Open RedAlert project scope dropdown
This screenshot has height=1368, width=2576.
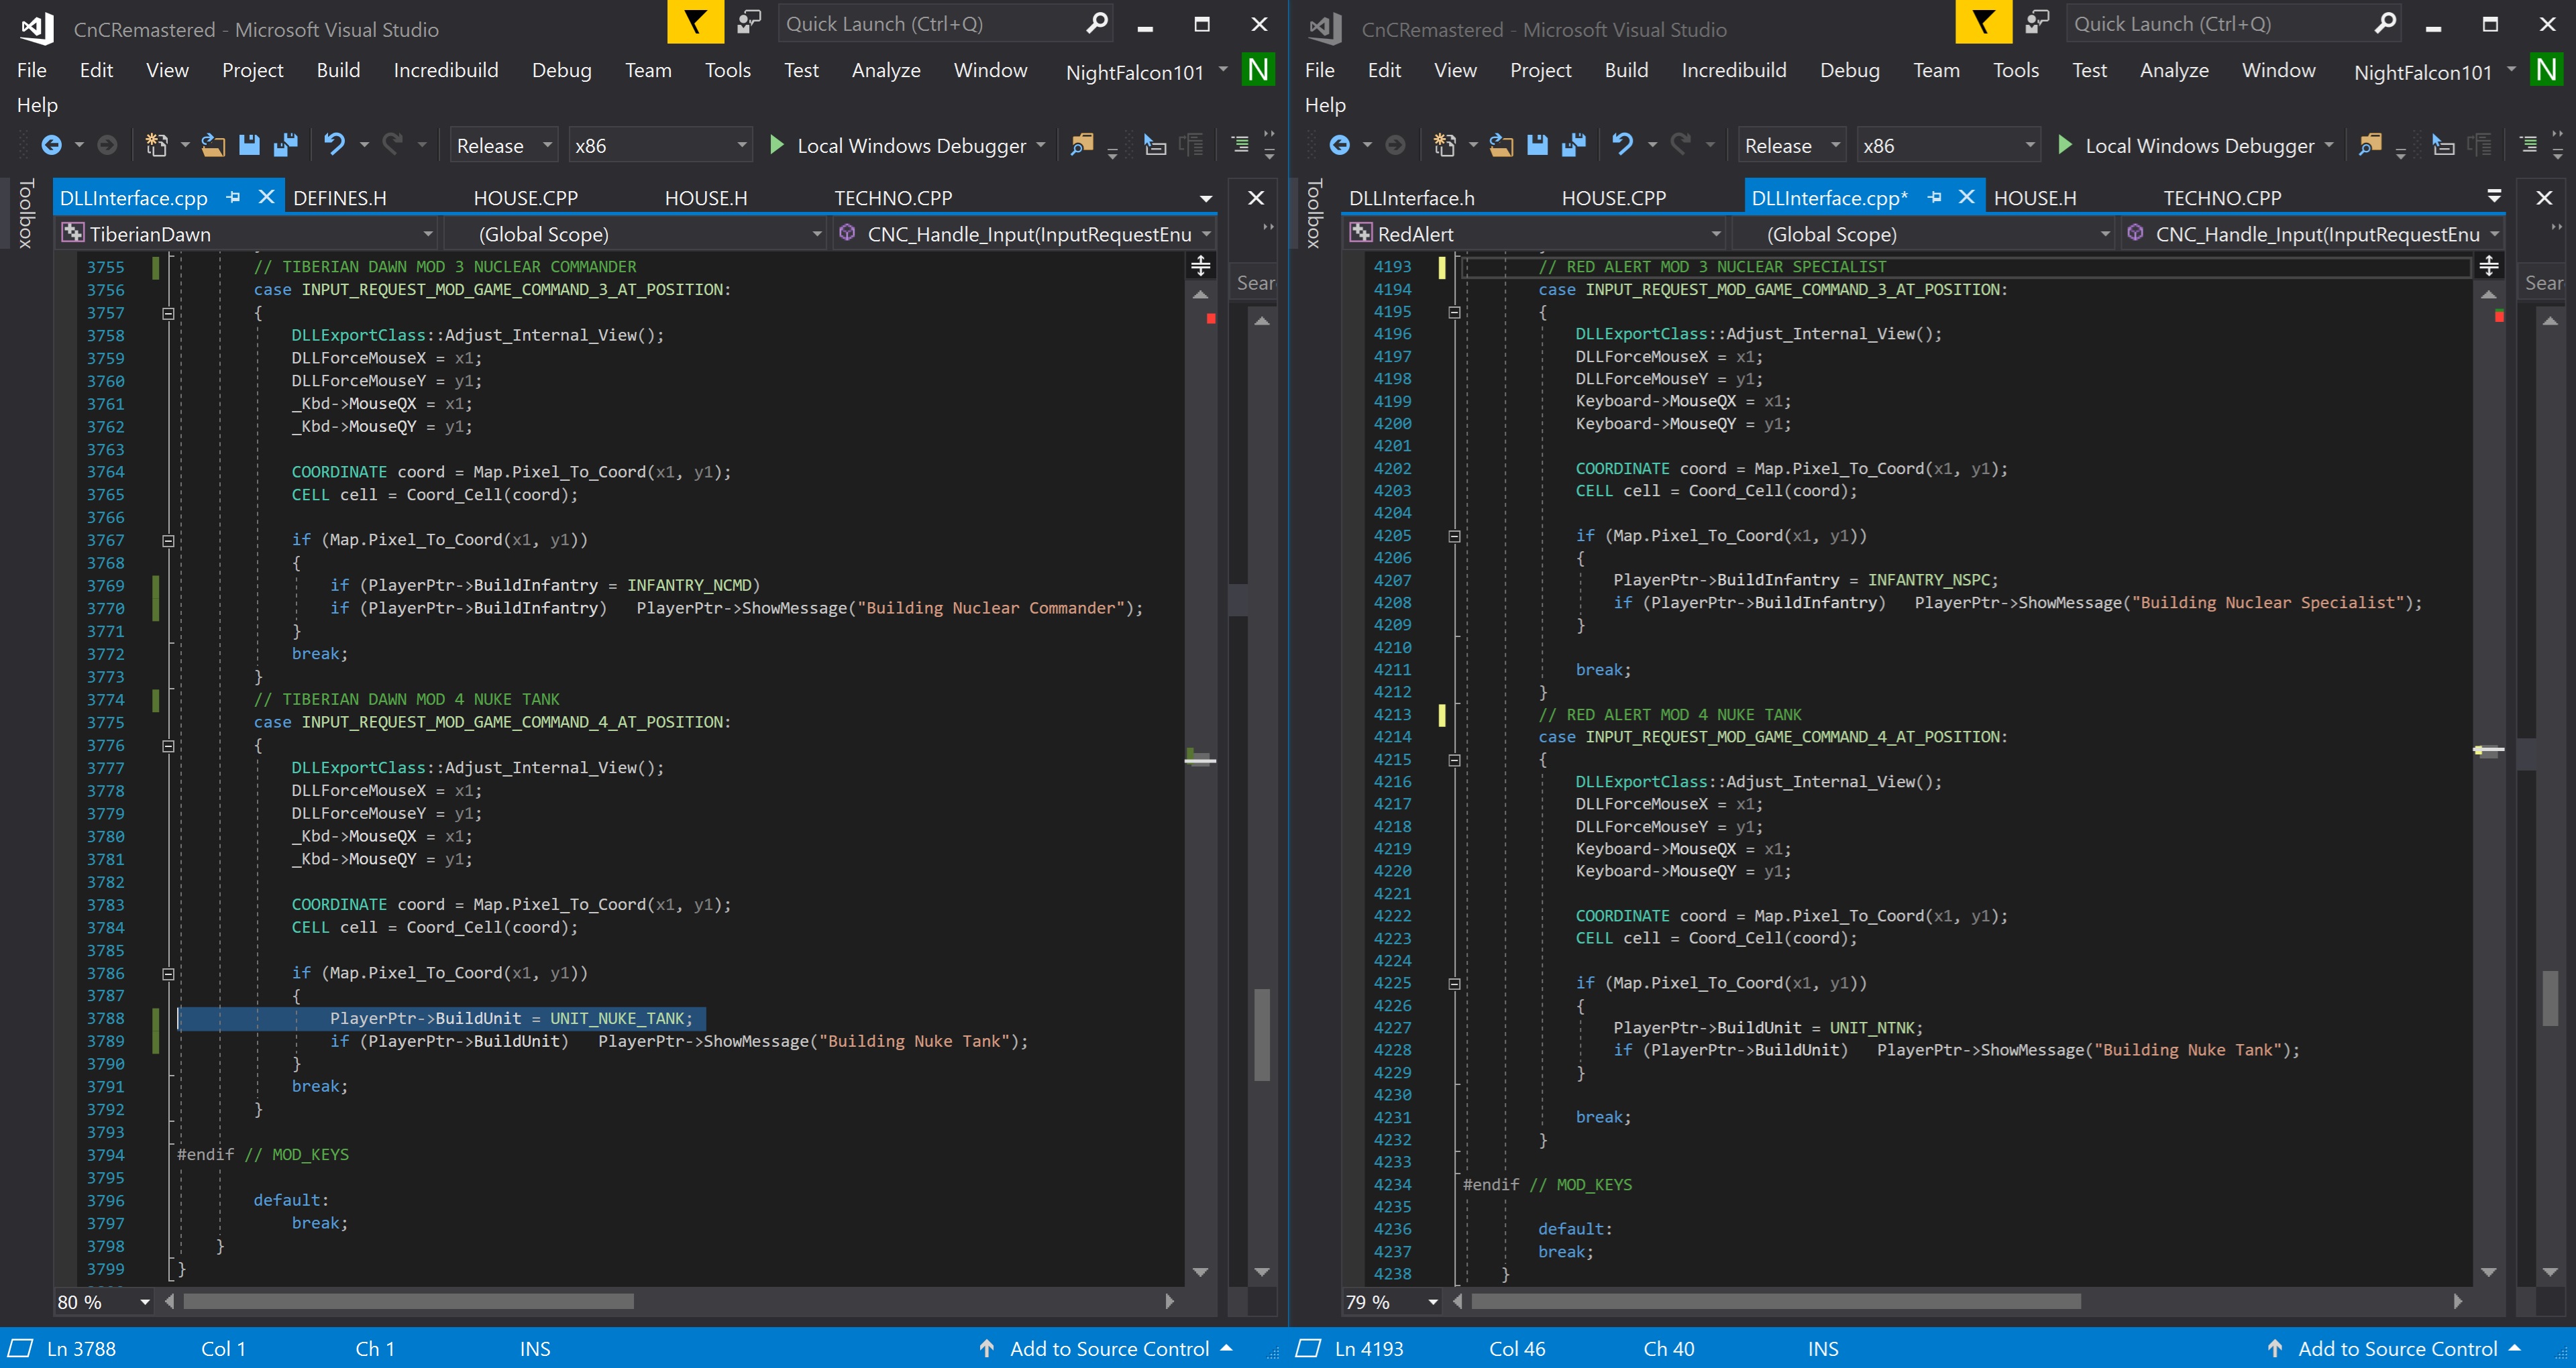click(1536, 234)
